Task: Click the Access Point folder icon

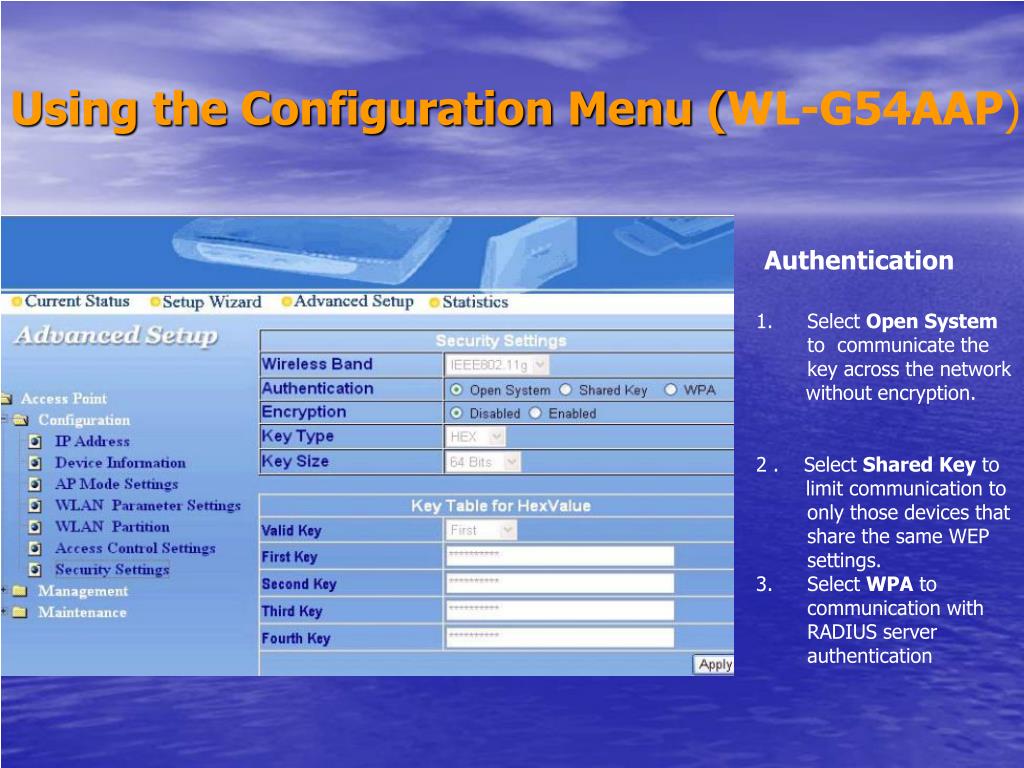Action: coord(7,398)
